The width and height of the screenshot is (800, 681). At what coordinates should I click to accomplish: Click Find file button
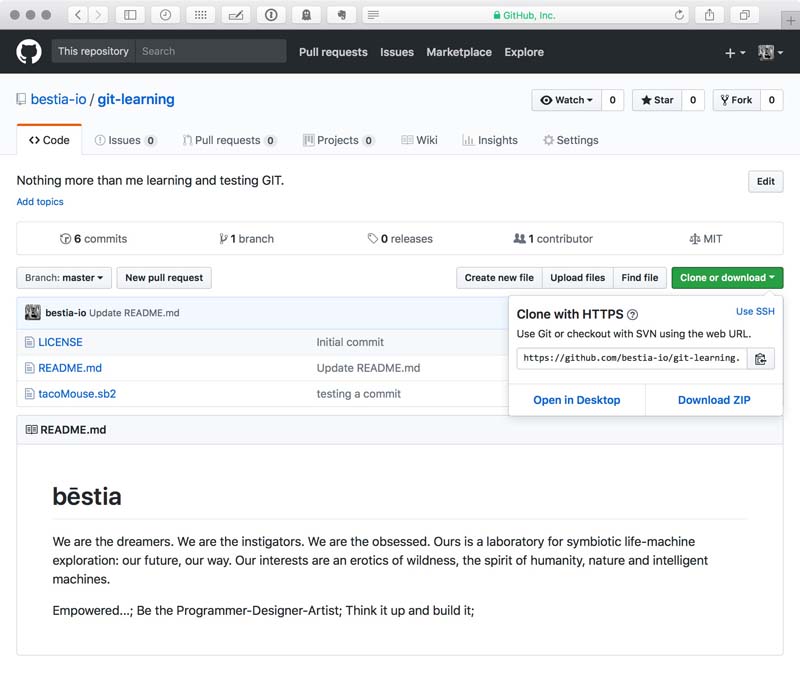(640, 278)
